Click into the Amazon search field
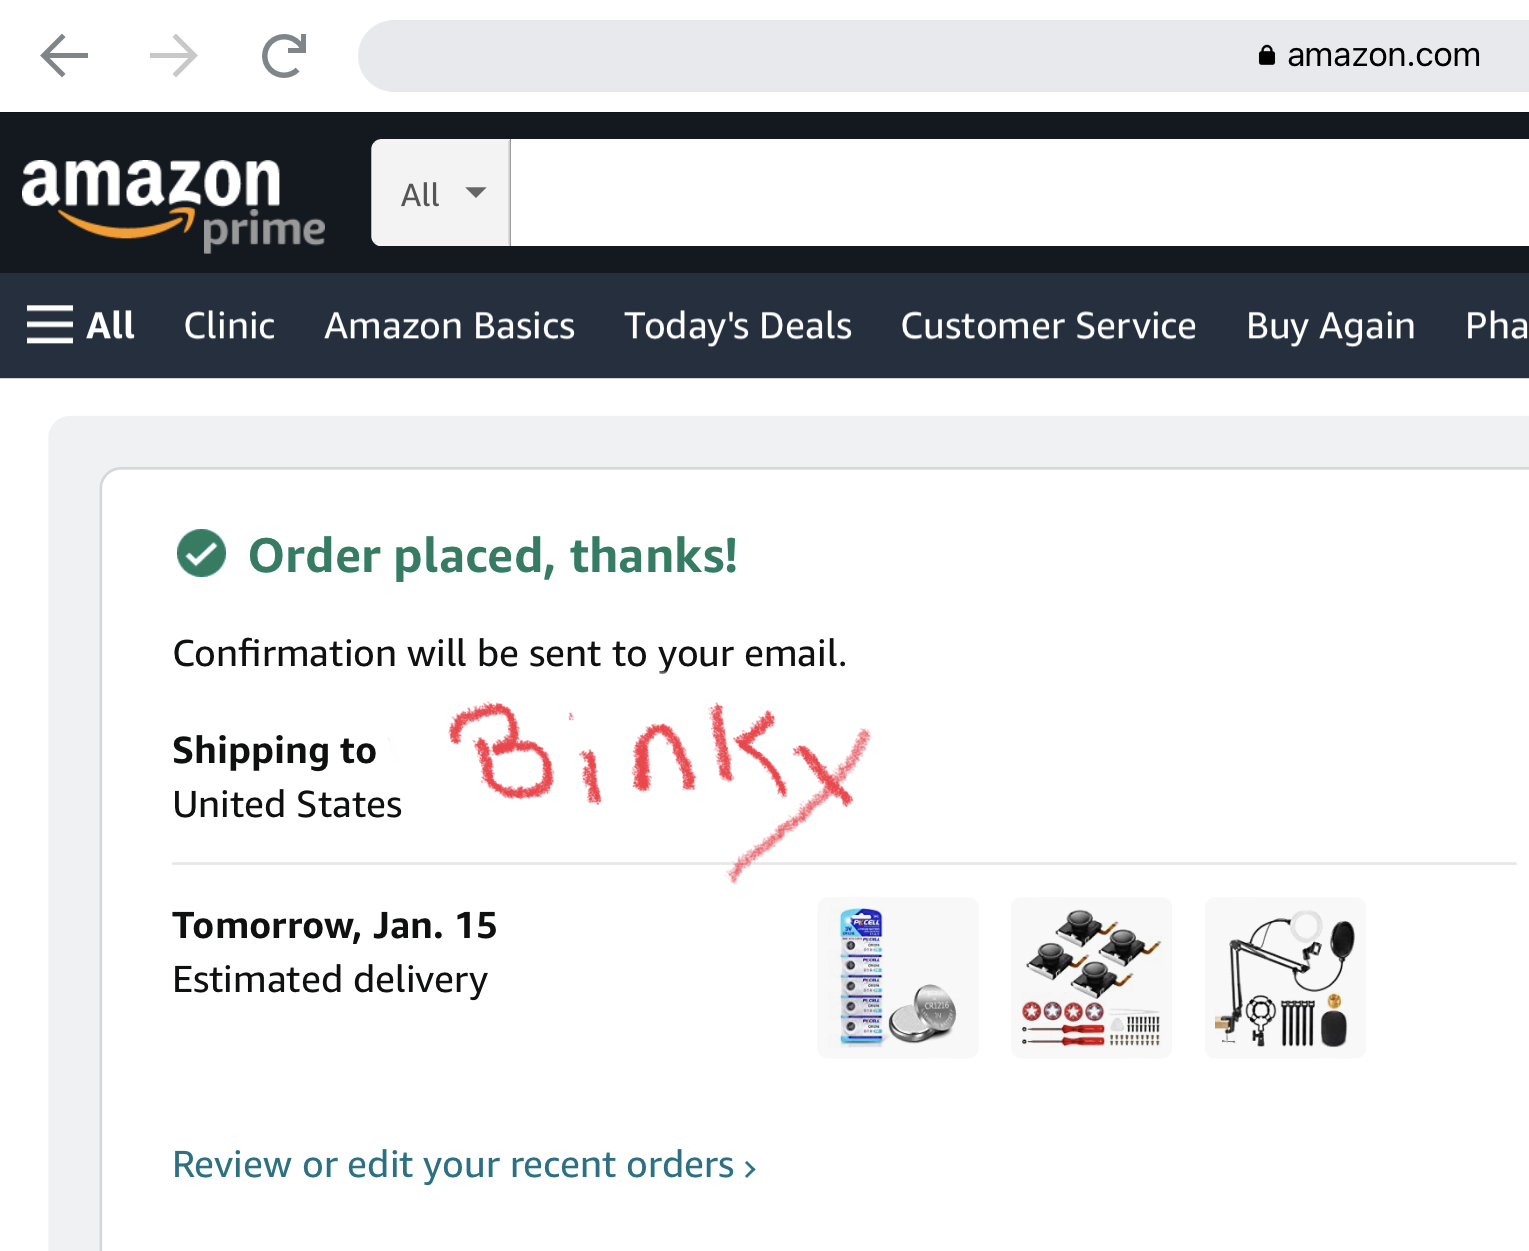 click(1019, 193)
